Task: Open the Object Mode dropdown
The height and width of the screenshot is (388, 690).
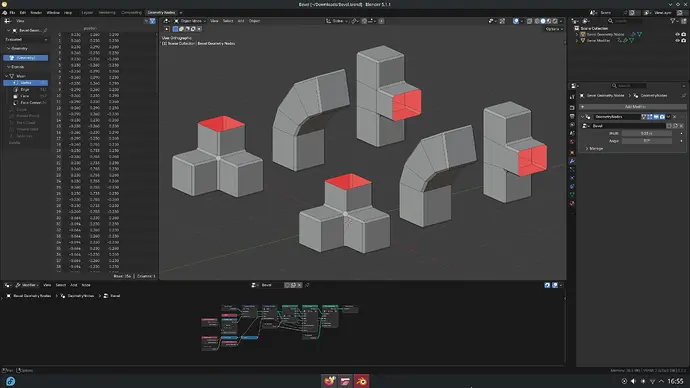Action: [190, 21]
